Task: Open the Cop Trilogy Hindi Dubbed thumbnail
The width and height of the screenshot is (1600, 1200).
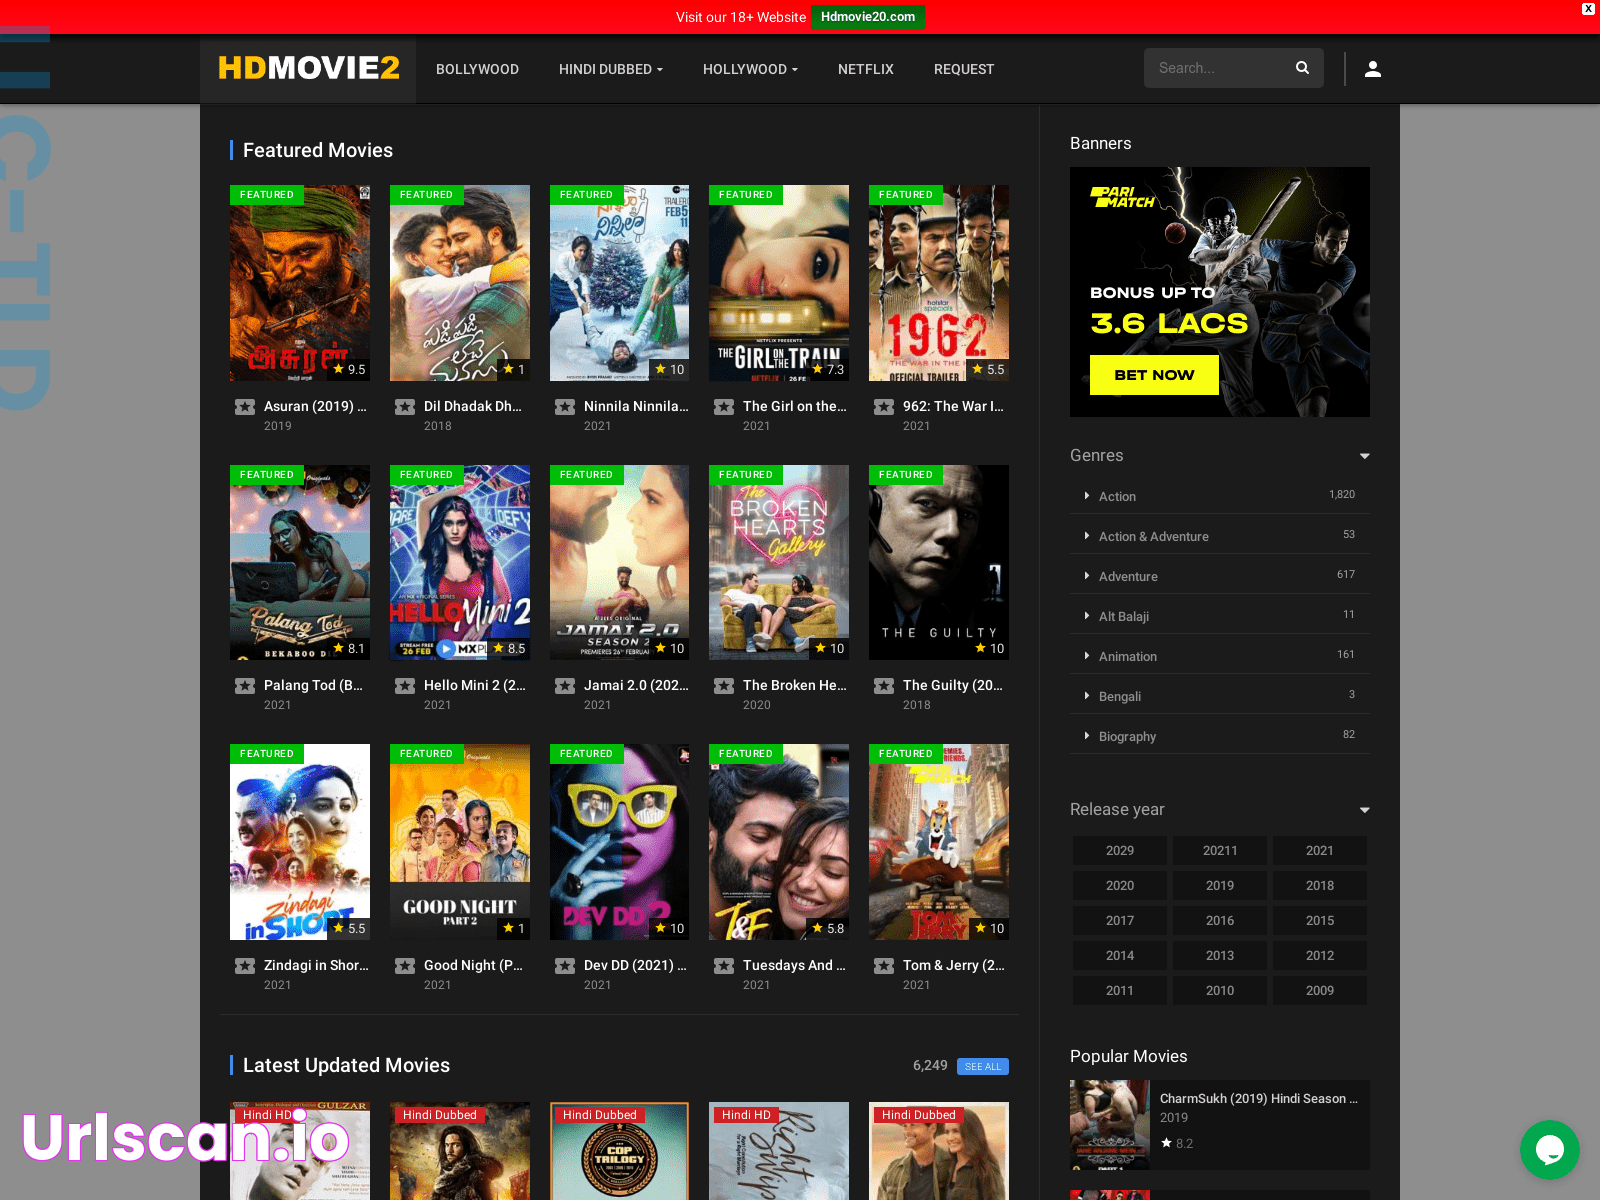Action: pos(619,1151)
